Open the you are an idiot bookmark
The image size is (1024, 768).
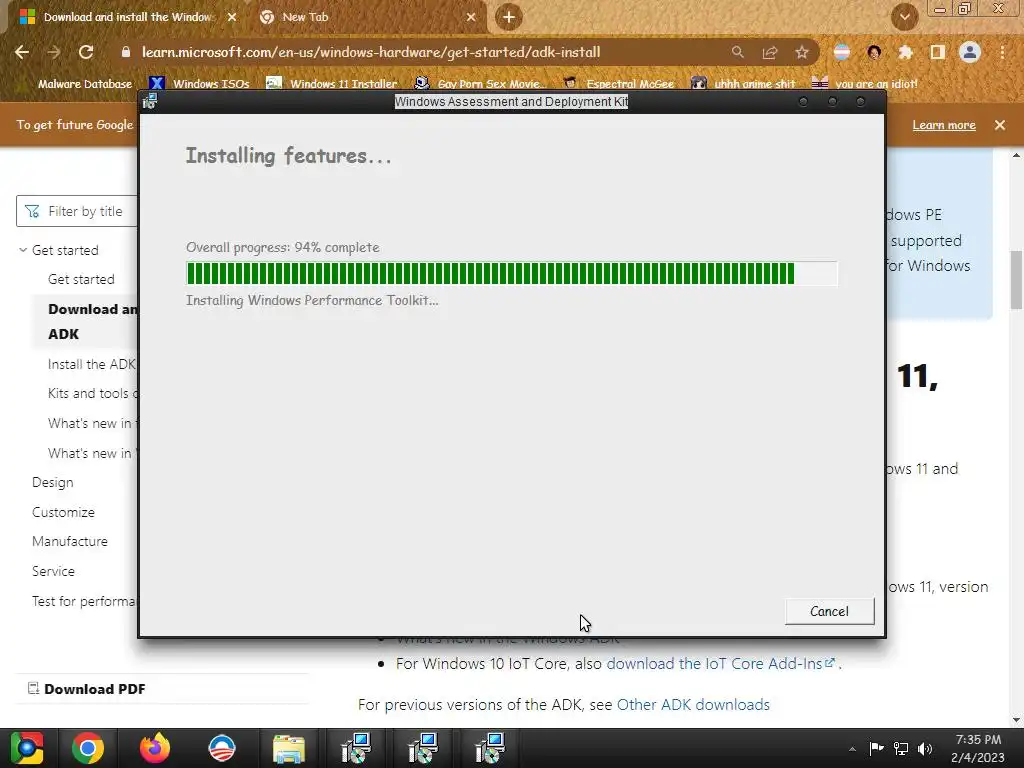pyautogui.click(x=865, y=84)
